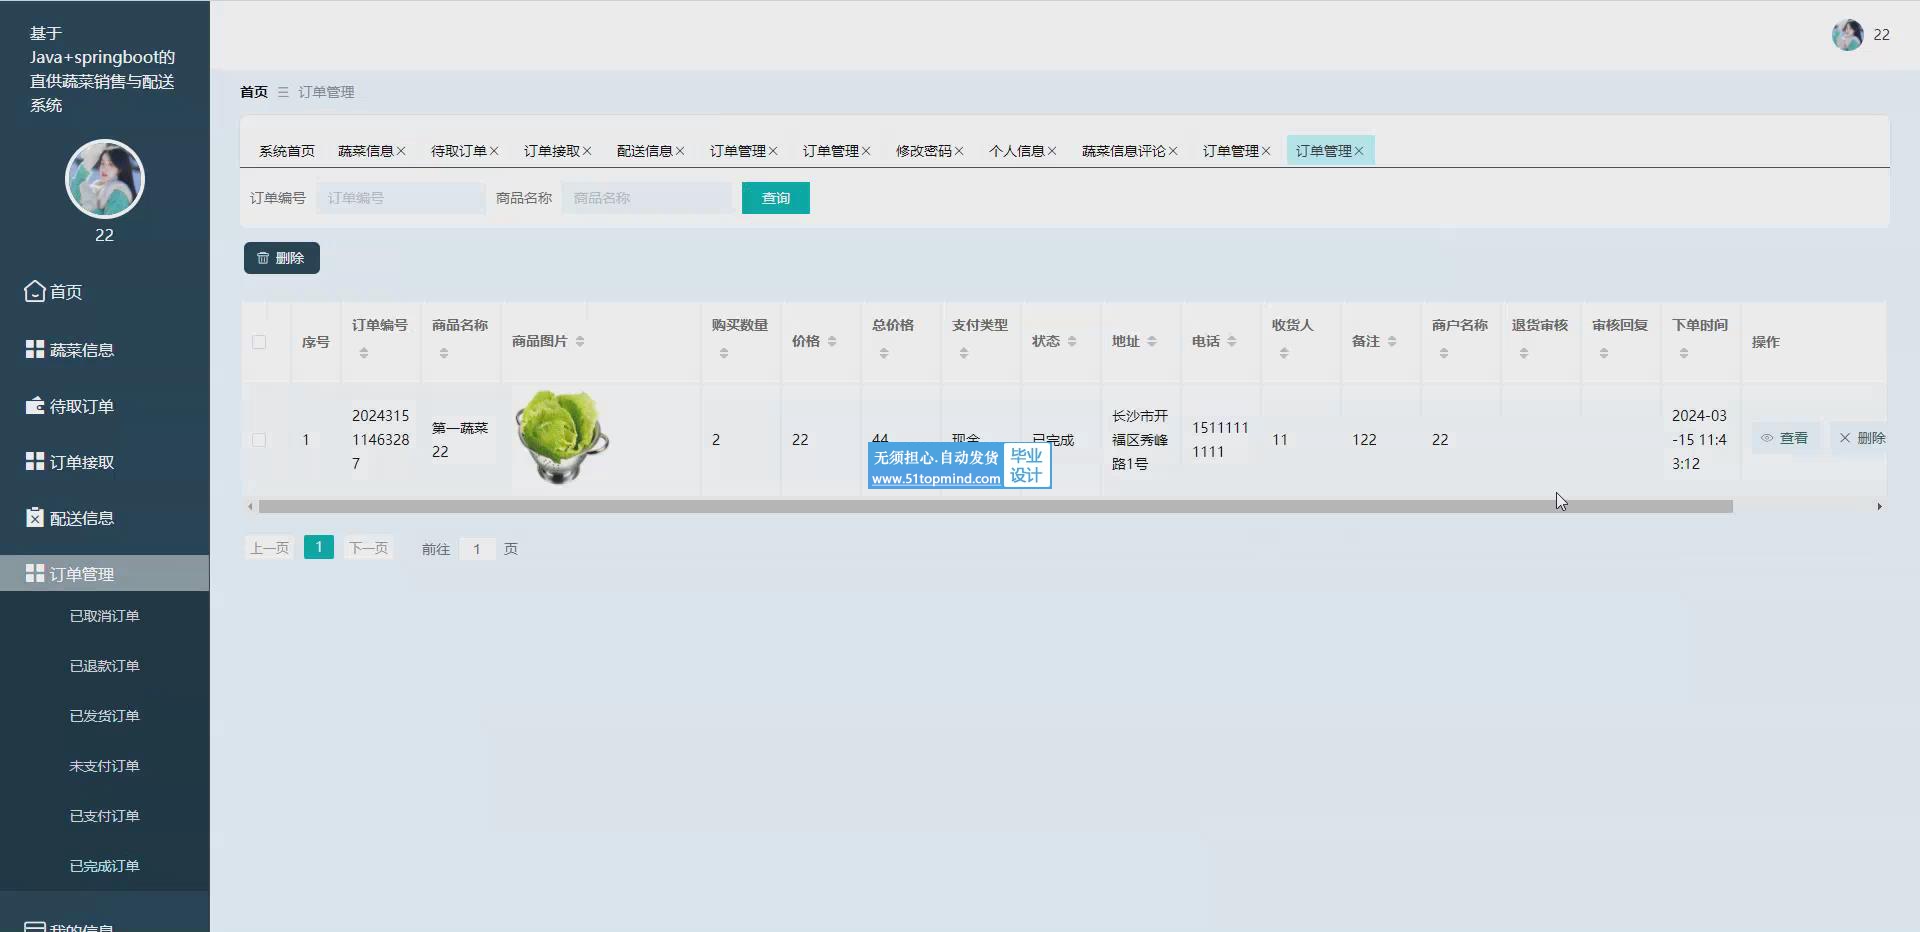Sort by 购买数量 column arrows

click(x=724, y=353)
